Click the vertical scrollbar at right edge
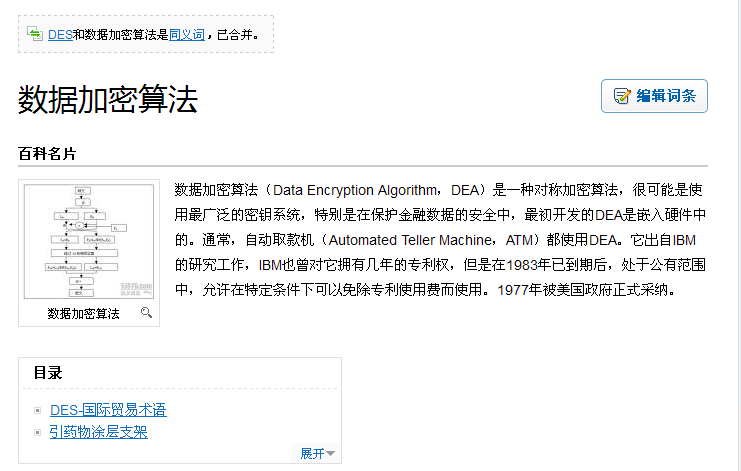 (x=740, y=235)
